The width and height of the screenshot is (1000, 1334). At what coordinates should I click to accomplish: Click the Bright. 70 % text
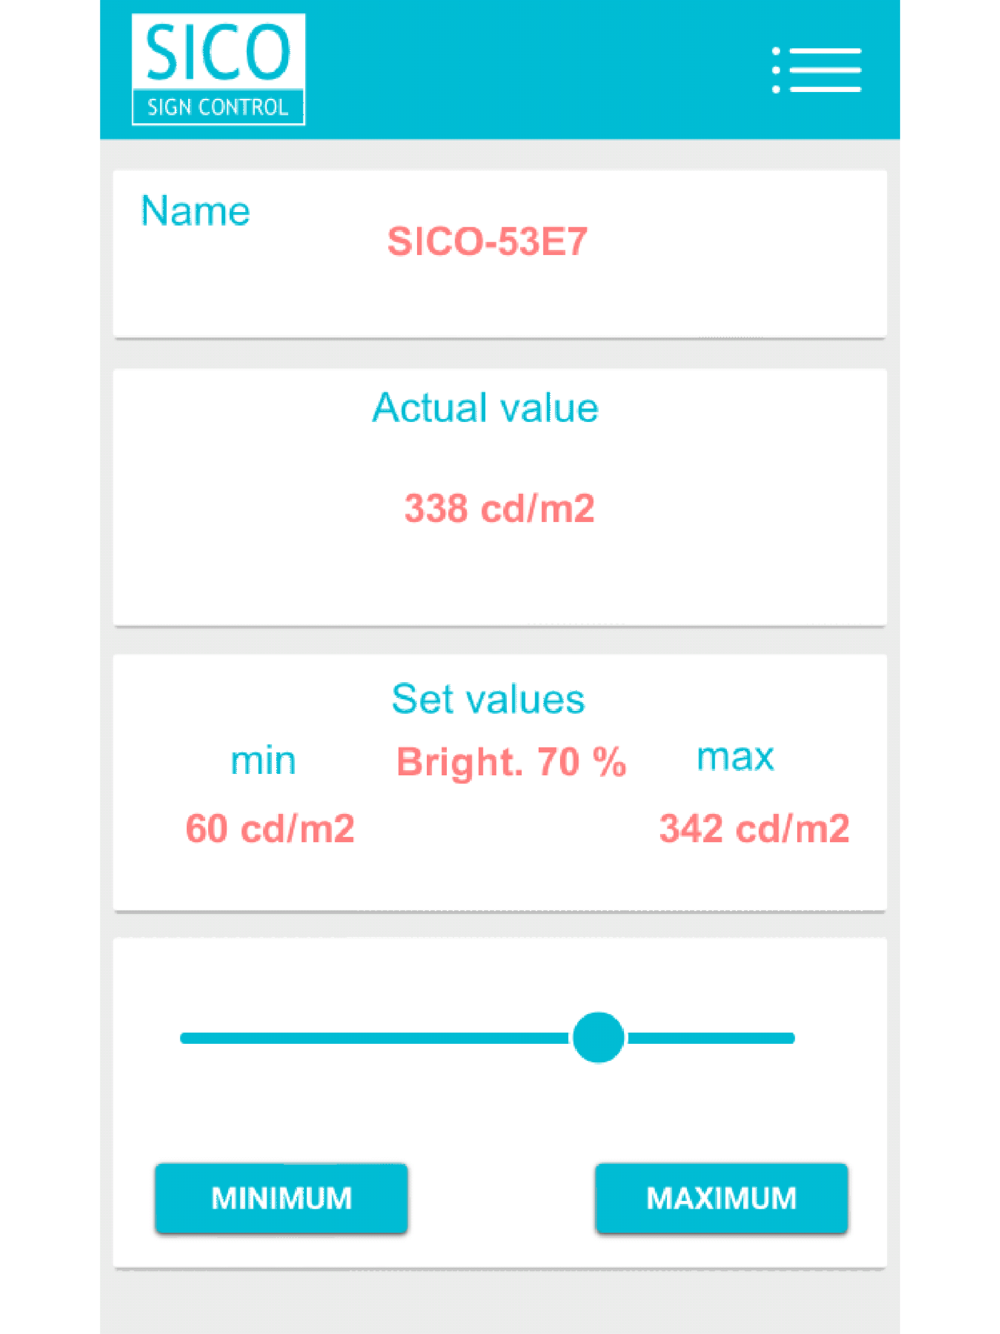pos(511,762)
